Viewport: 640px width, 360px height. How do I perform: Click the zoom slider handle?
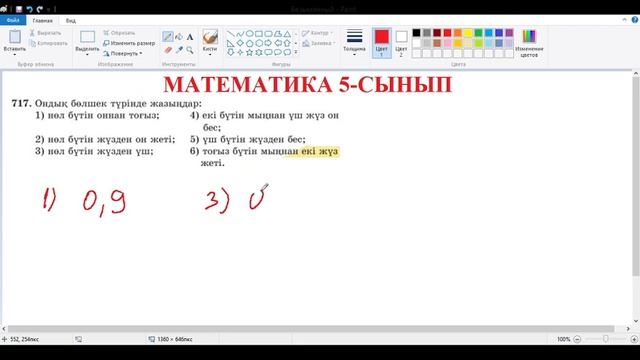coord(606,339)
